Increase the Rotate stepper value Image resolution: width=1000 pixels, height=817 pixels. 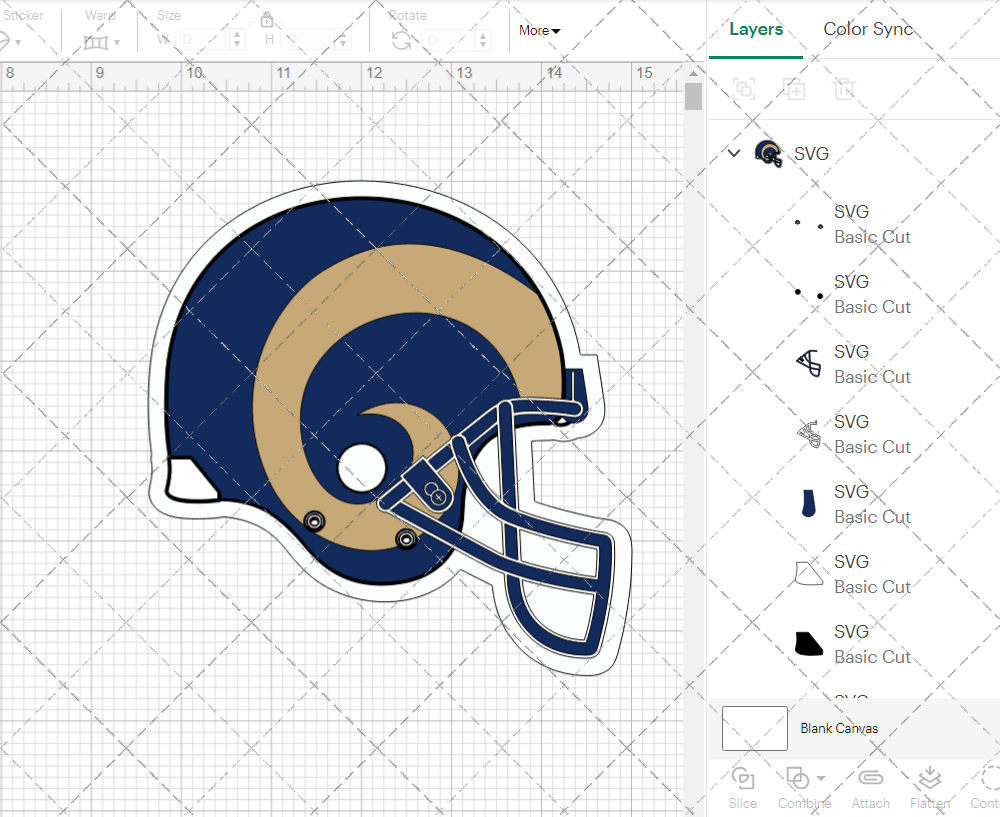click(483, 35)
